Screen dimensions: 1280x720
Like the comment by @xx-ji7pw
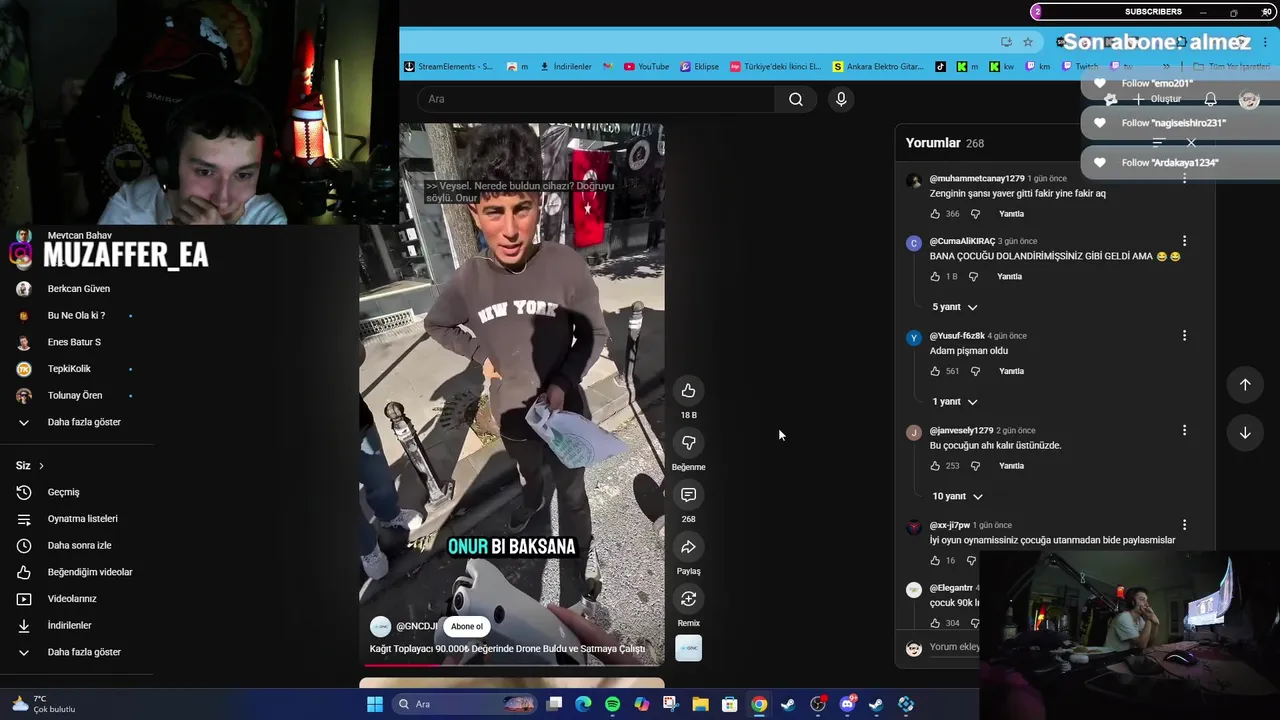935,561
